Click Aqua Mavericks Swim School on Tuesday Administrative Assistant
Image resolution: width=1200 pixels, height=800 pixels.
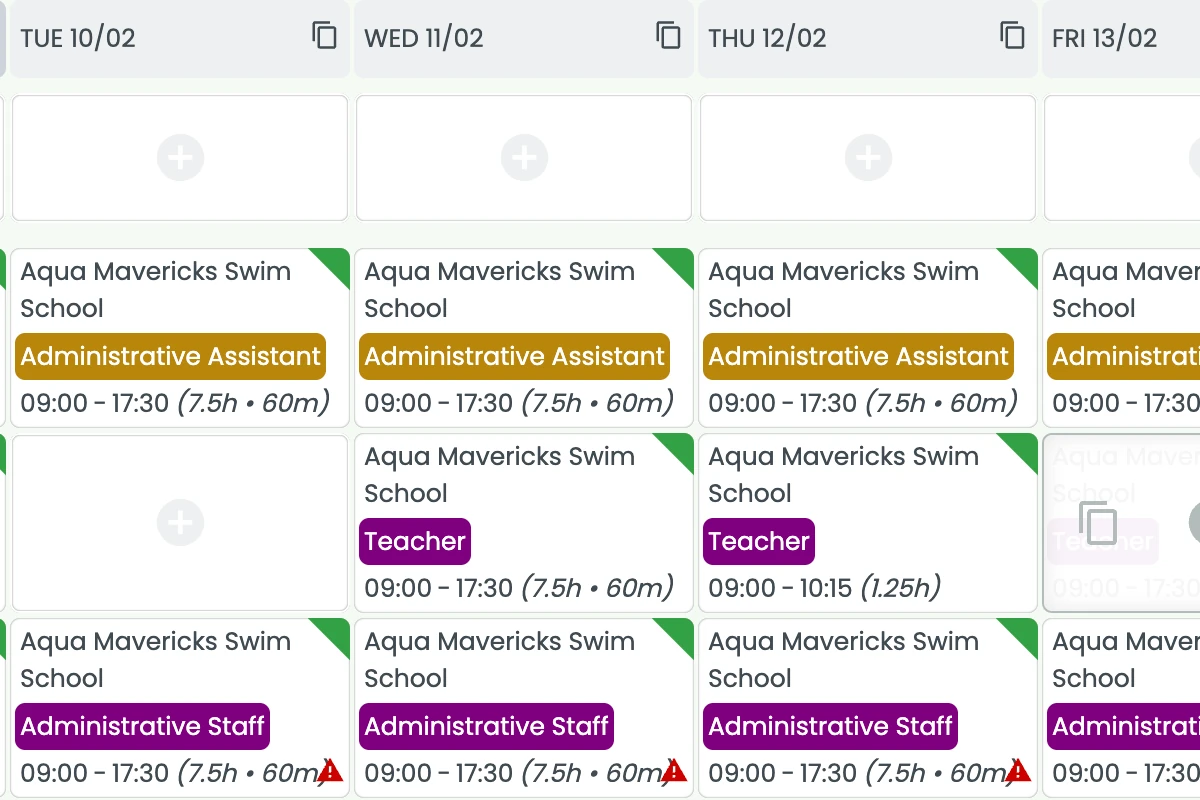click(156, 290)
